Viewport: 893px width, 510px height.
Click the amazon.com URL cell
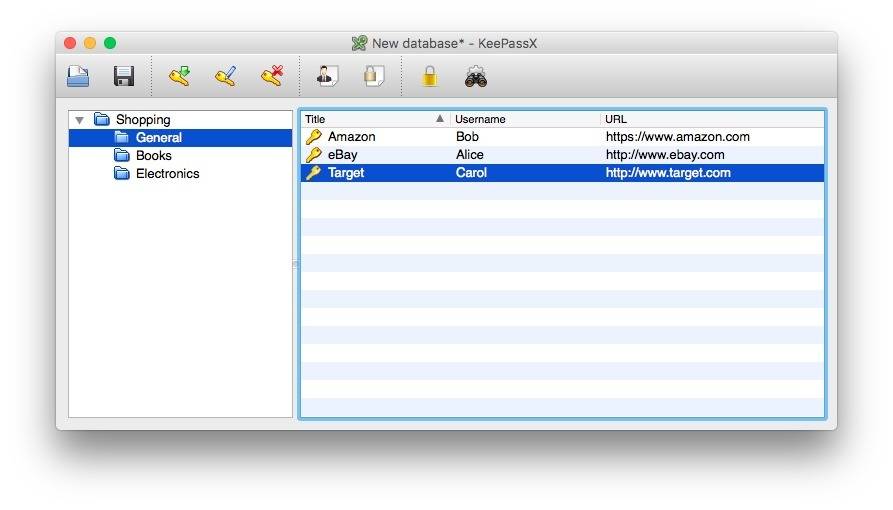(x=678, y=137)
